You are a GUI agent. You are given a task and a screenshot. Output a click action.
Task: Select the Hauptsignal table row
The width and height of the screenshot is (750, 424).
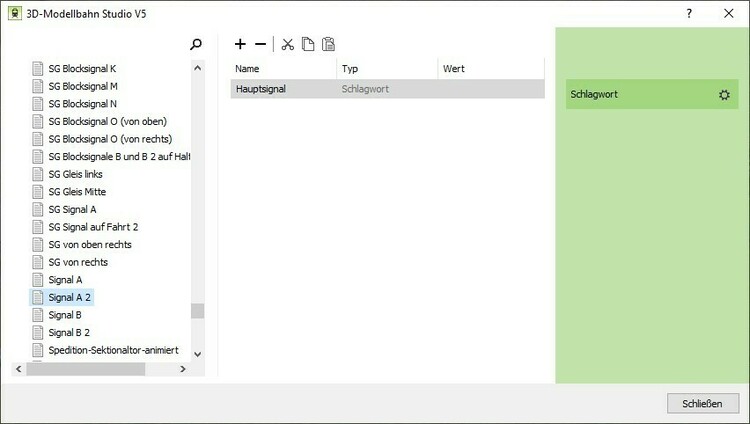point(387,89)
